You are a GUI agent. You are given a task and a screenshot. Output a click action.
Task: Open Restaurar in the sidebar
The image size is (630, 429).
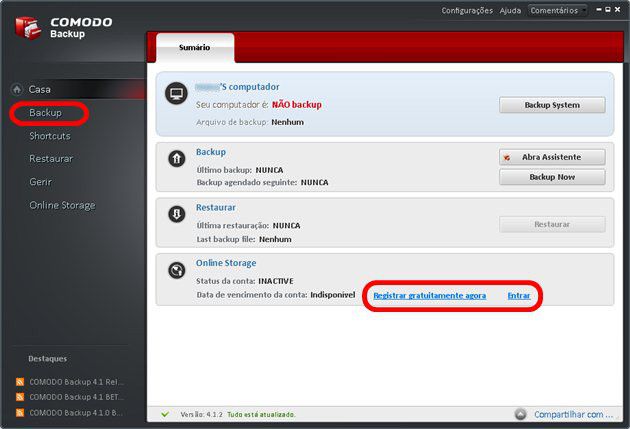pos(51,159)
